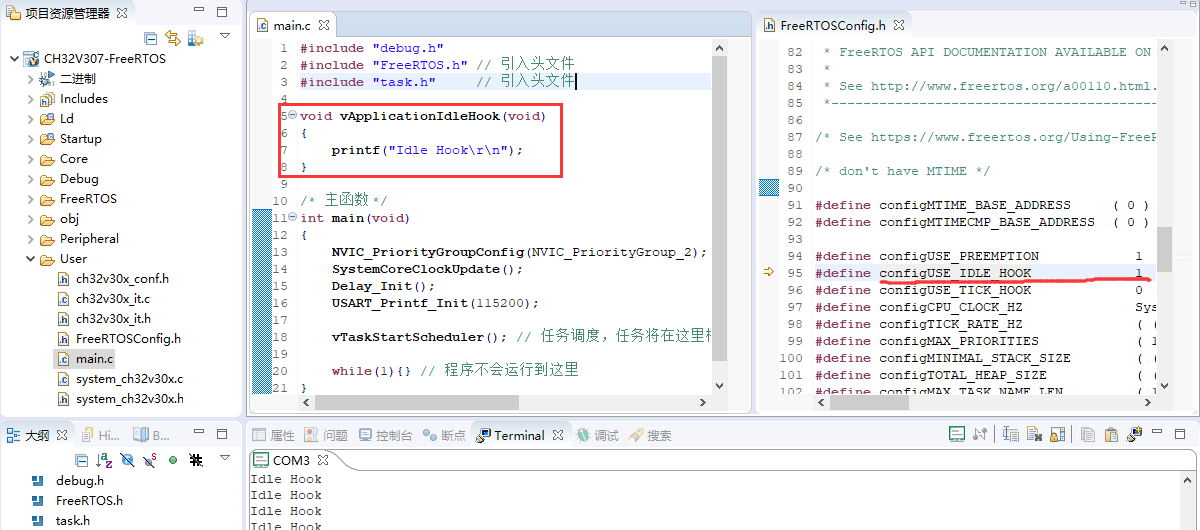The image size is (1200, 530).
Task: Toggle terminal scroll lock icon
Action: [x=1056, y=434]
